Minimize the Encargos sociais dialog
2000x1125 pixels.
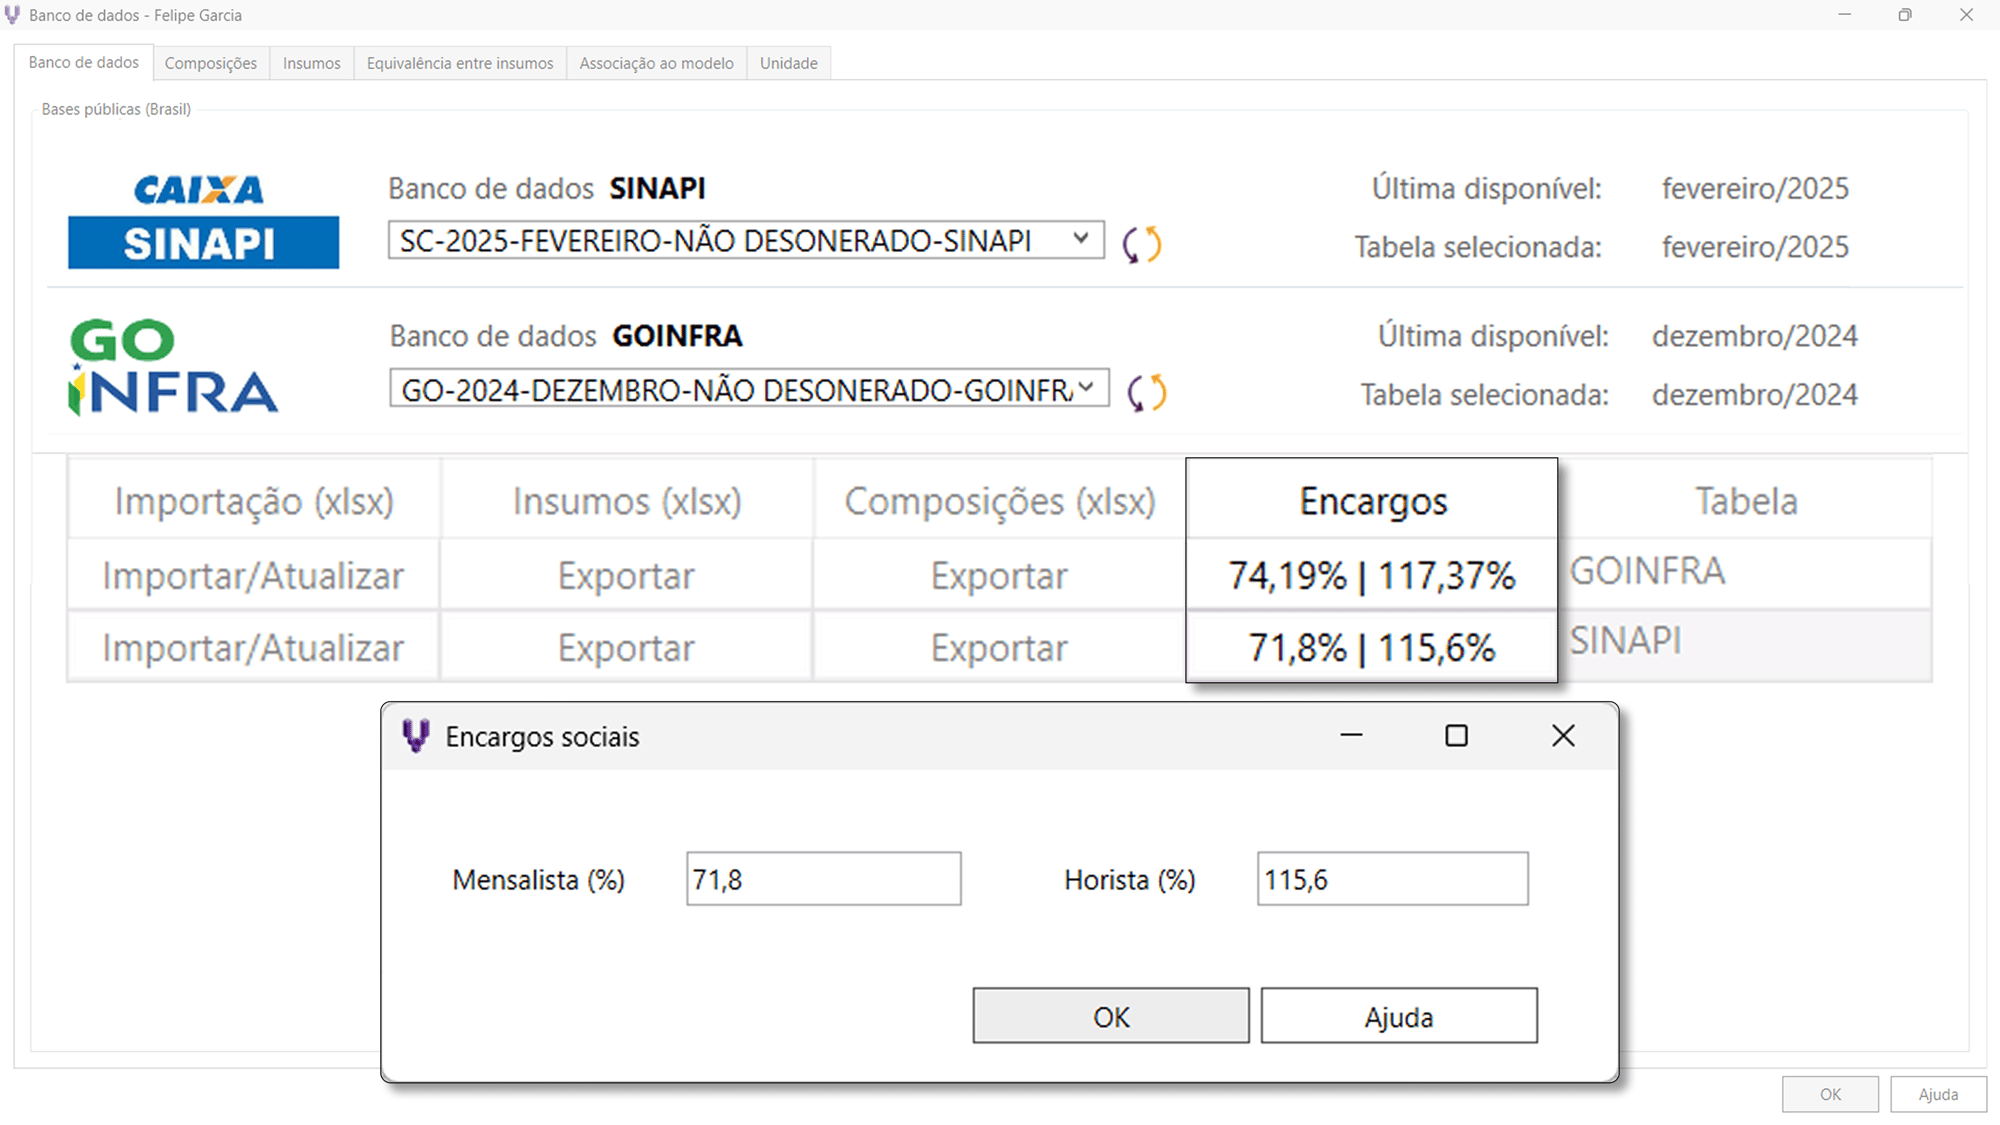coord(1351,736)
